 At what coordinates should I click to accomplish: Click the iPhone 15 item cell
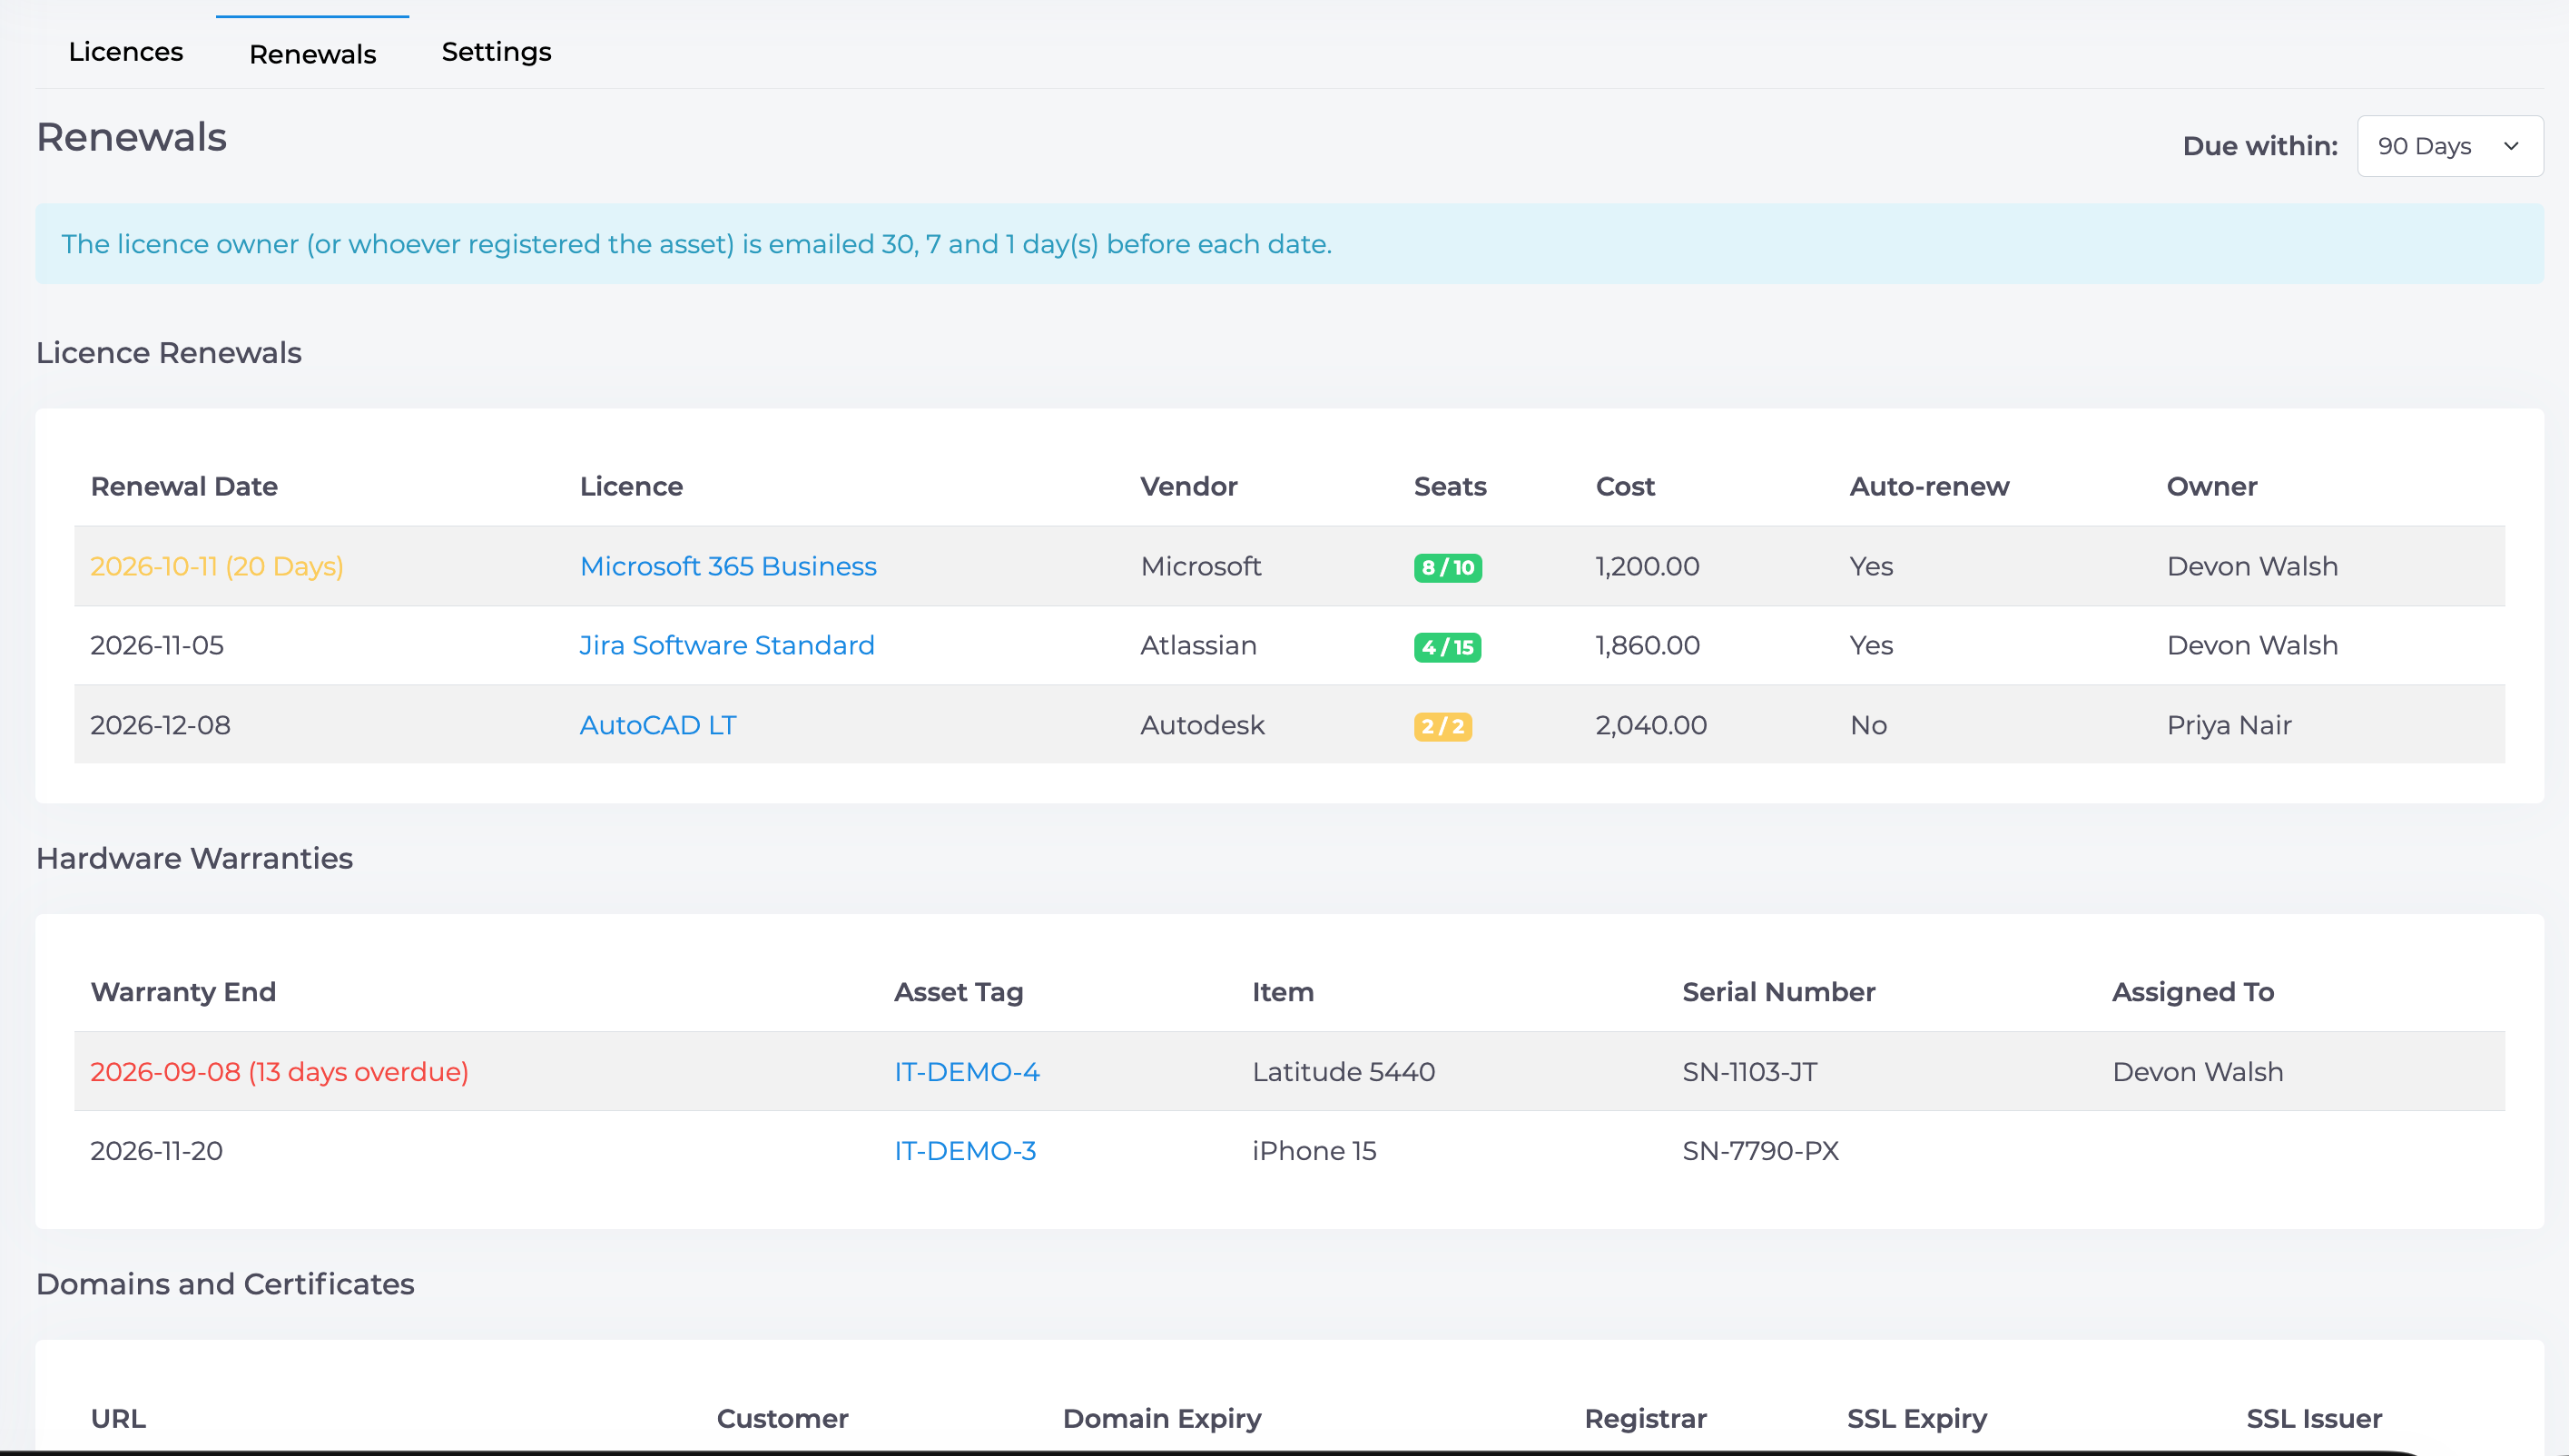pyautogui.click(x=1314, y=1150)
